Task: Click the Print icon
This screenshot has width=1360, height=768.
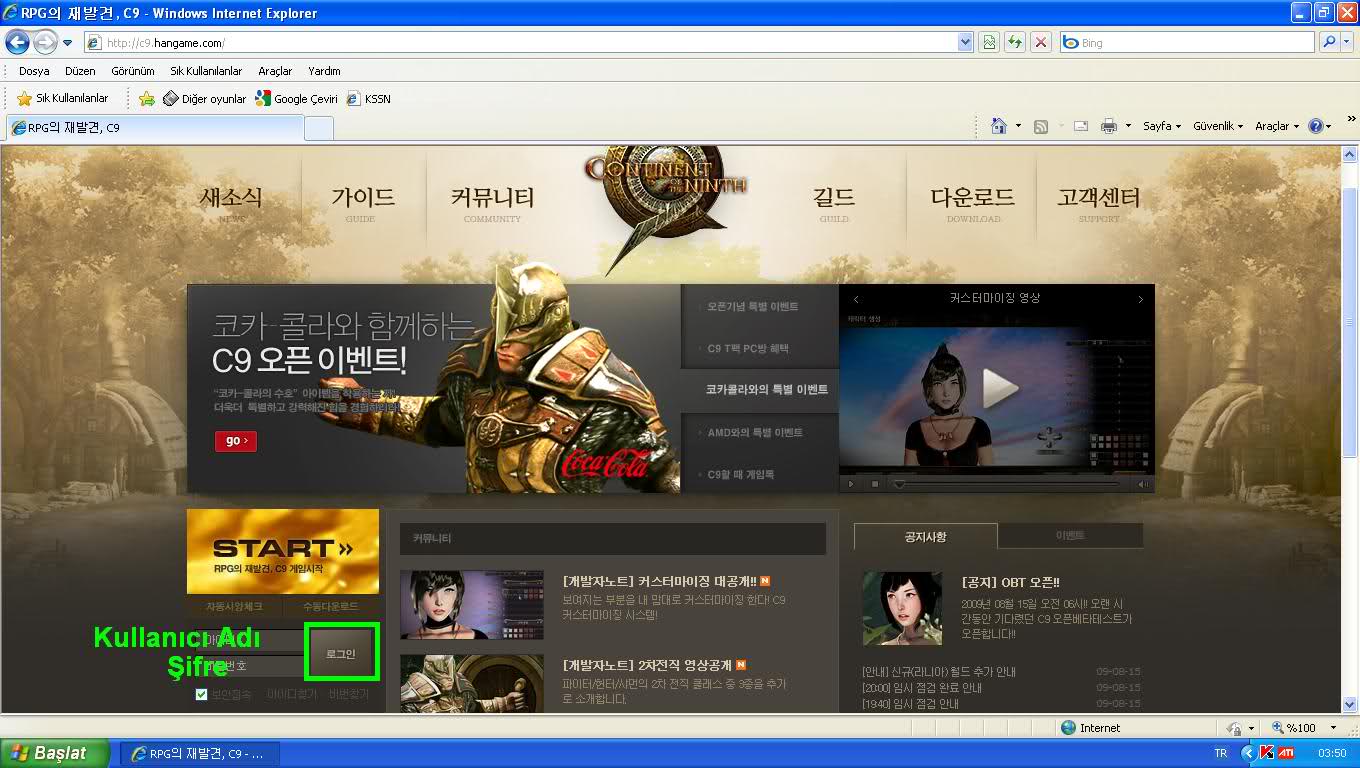Action: (x=1108, y=126)
